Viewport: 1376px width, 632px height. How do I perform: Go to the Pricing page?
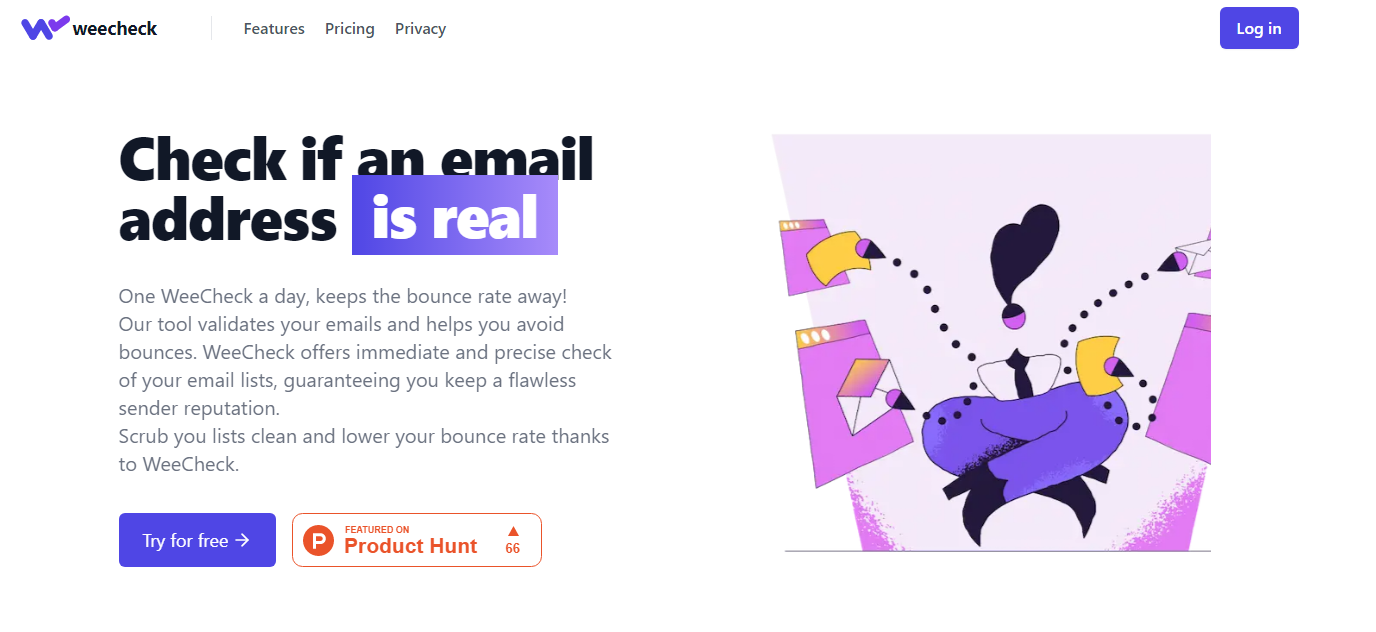coord(350,29)
